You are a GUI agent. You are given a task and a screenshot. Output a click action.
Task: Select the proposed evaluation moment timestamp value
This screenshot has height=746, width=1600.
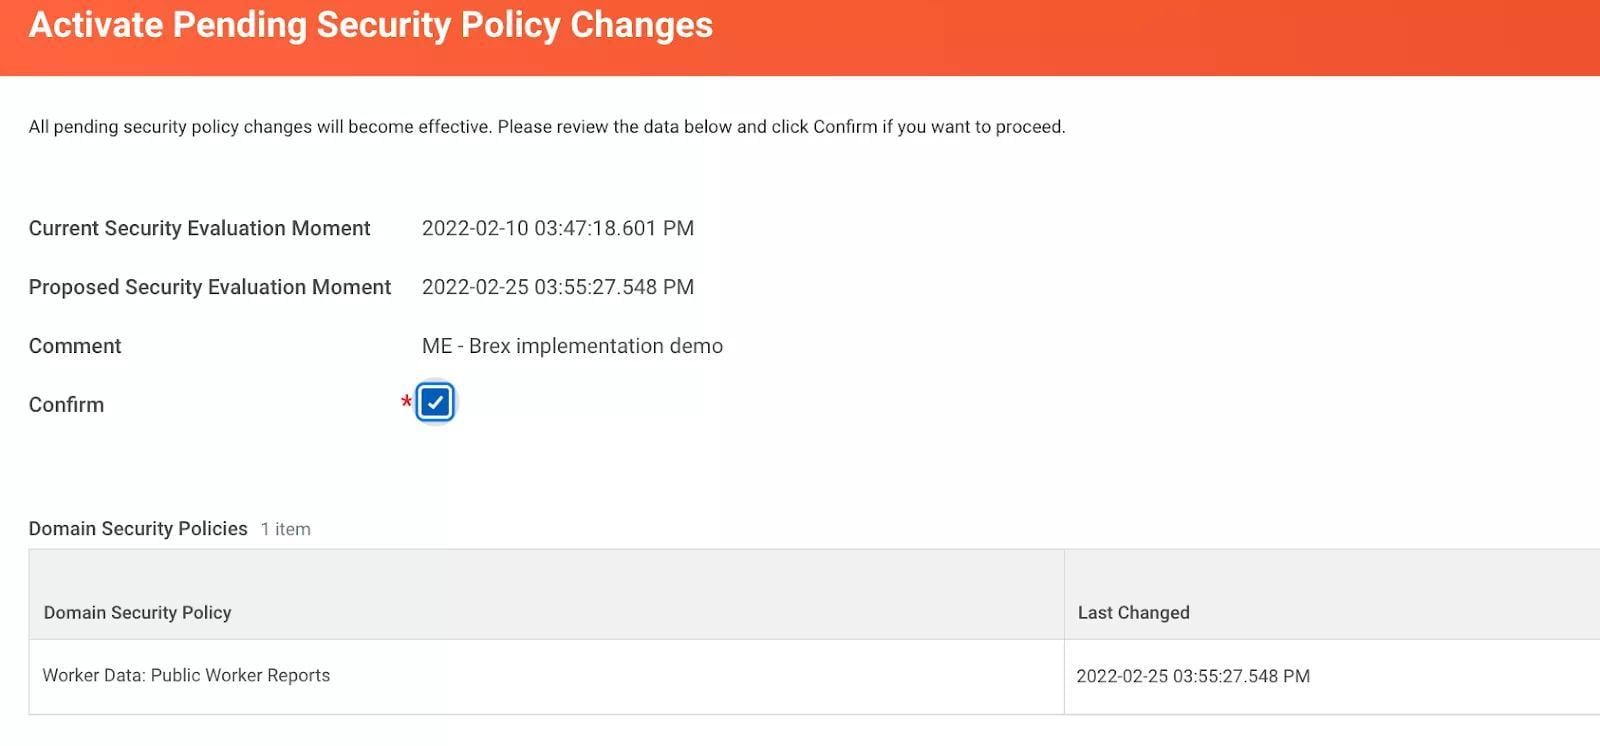click(557, 288)
